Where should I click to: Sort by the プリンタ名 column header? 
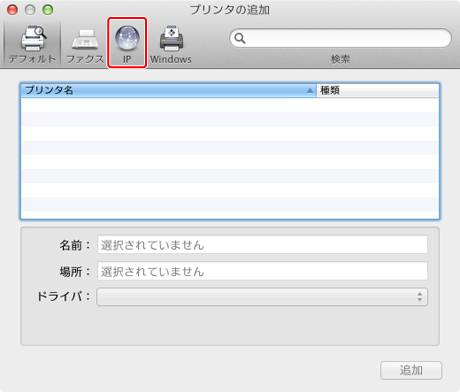point(168,90)
